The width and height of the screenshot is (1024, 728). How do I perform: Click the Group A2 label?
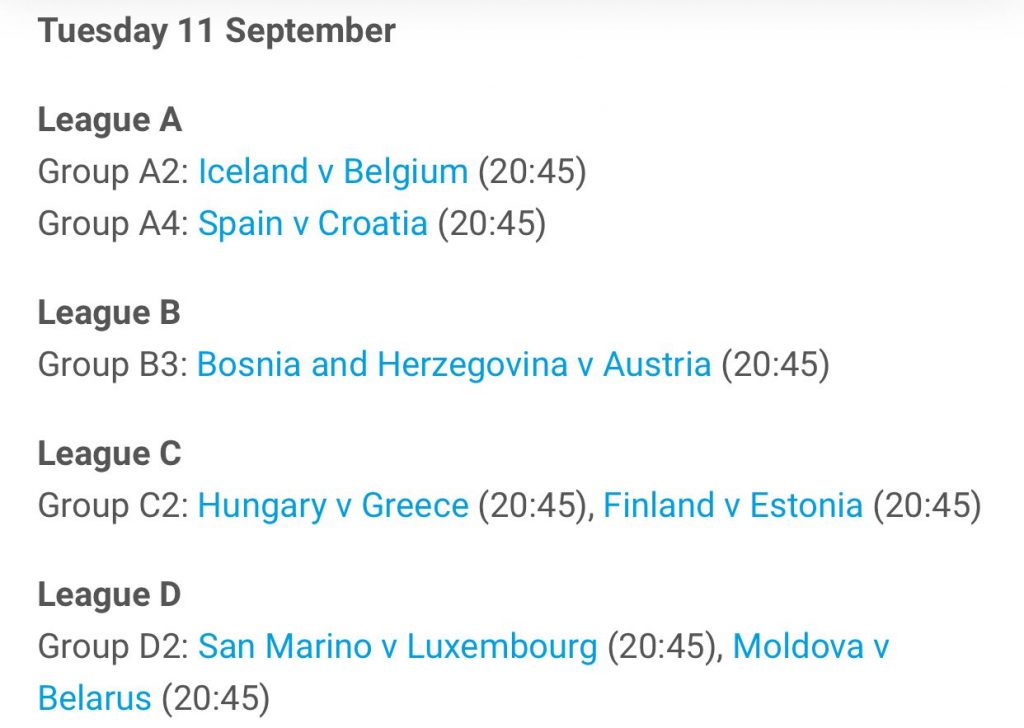(x=114, y=172)
